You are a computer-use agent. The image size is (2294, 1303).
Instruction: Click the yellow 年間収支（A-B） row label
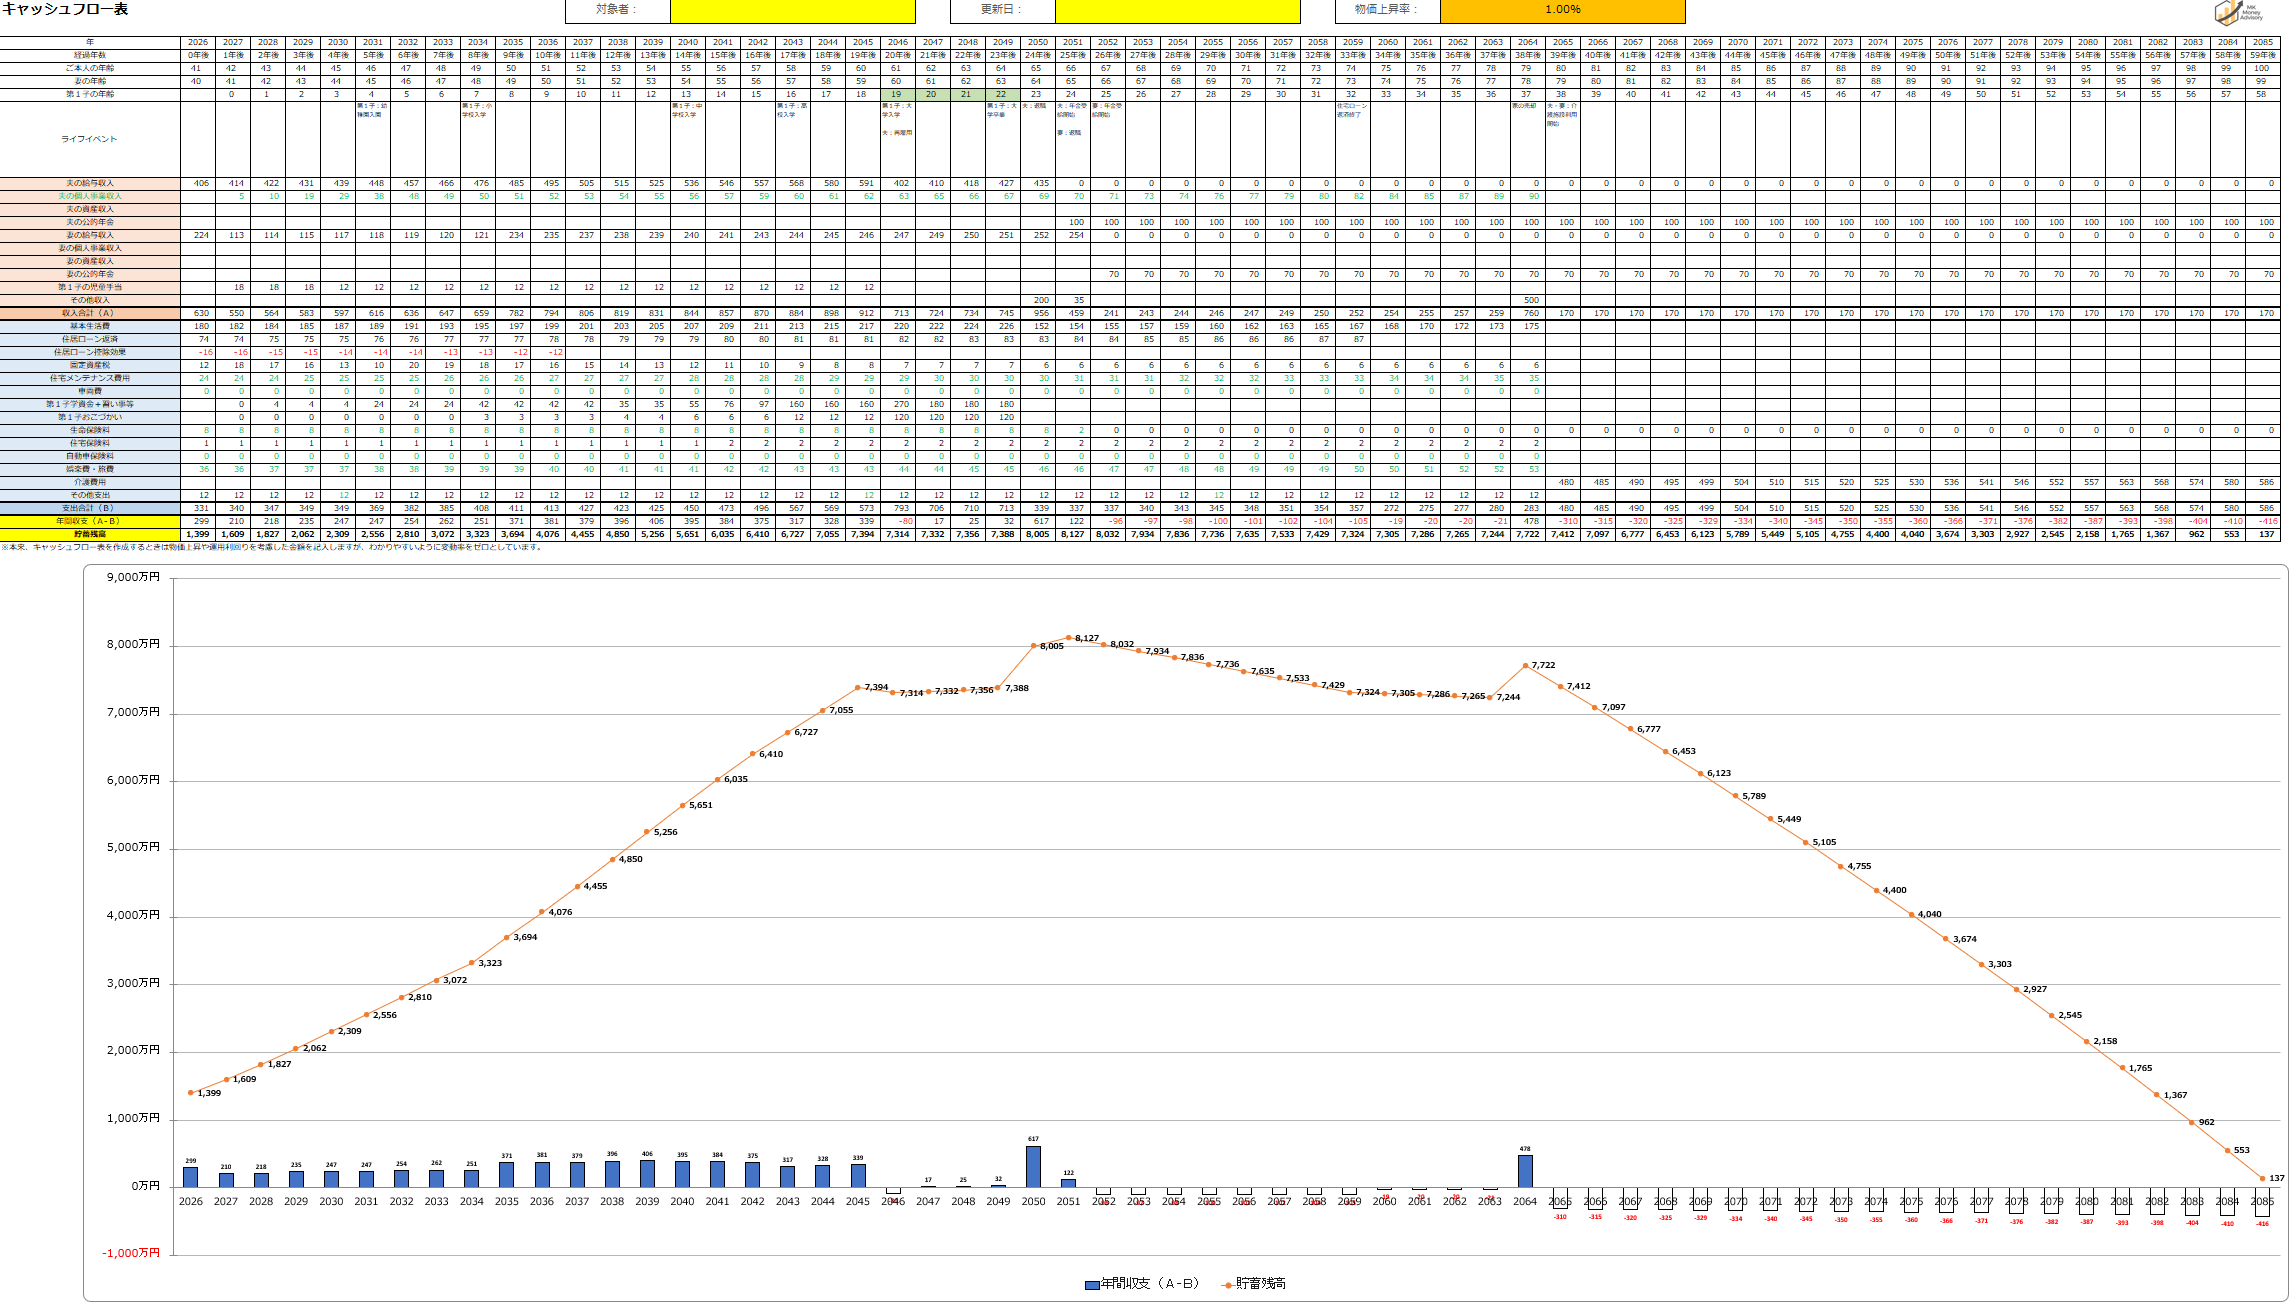point(89,521)
